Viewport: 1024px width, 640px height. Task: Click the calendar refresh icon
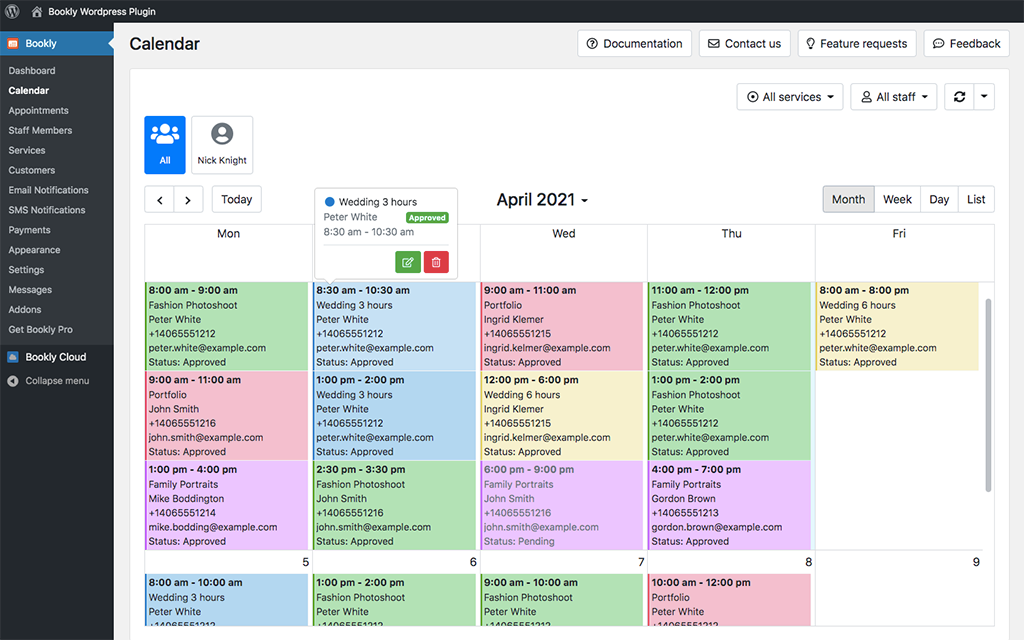959,97
